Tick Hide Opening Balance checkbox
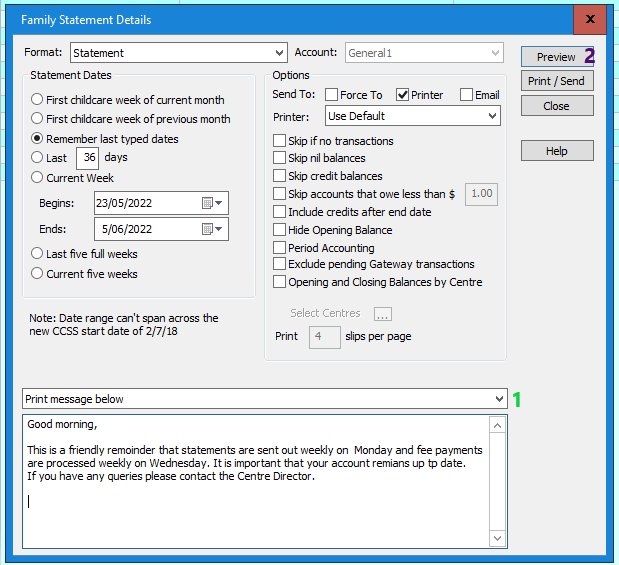 [x=279, y=229]
